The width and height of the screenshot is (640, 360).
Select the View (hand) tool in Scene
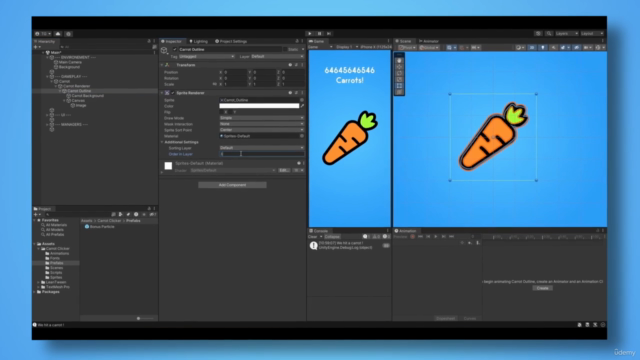coord(399,60)
